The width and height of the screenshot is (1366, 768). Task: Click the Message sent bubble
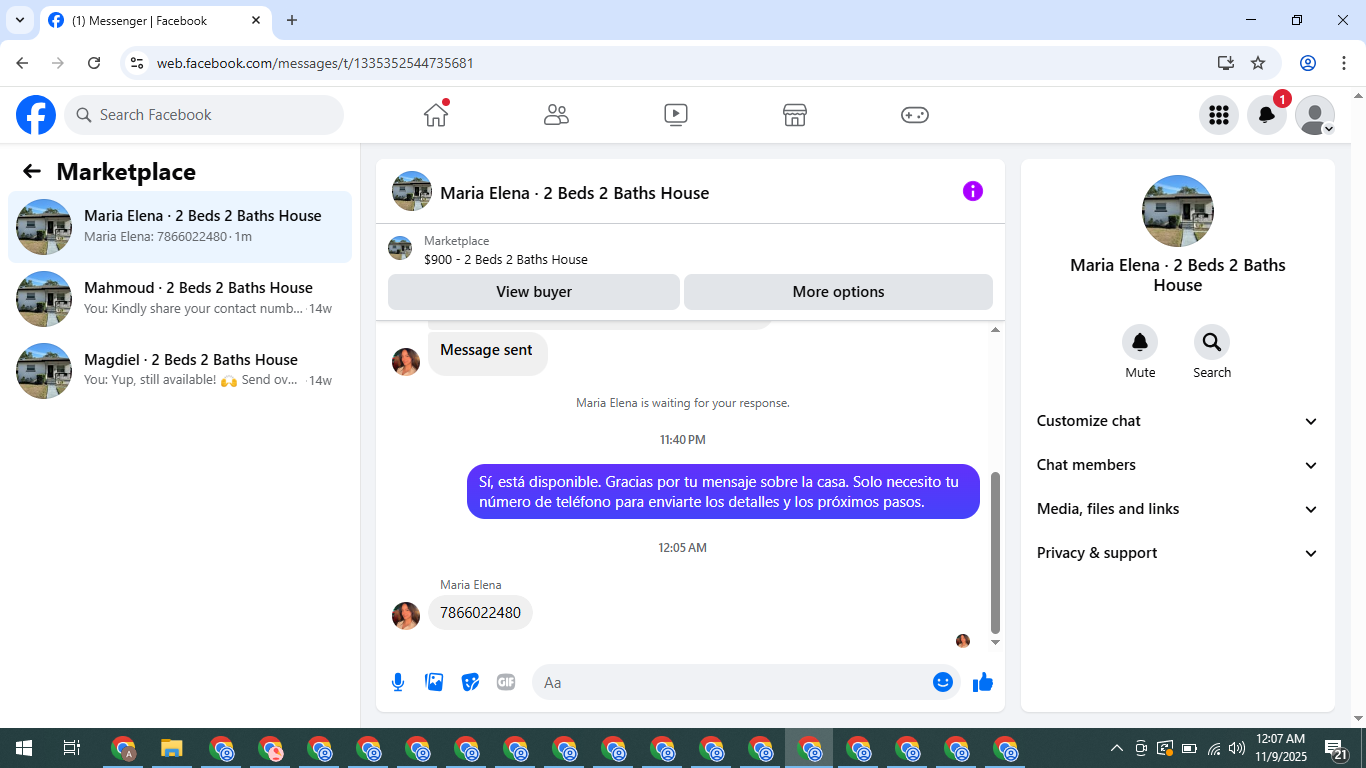[487, 353]
